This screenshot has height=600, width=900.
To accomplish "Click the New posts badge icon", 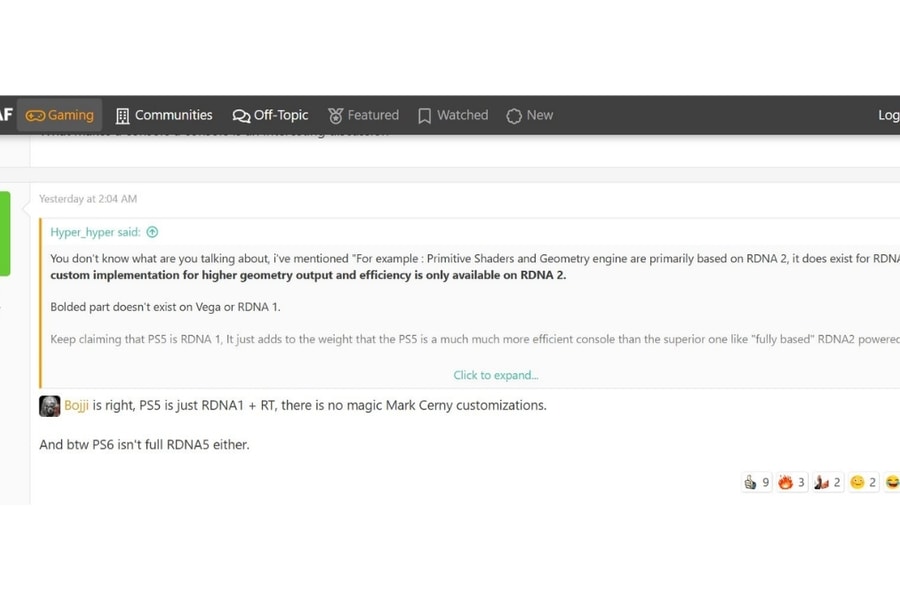I will point(514,116).
